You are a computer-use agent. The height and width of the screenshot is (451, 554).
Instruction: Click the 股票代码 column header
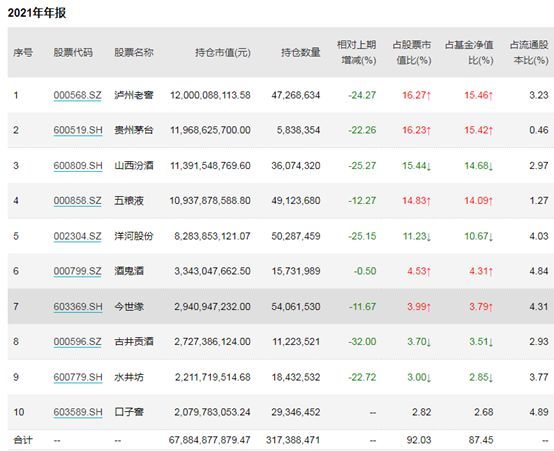(73, 53)
